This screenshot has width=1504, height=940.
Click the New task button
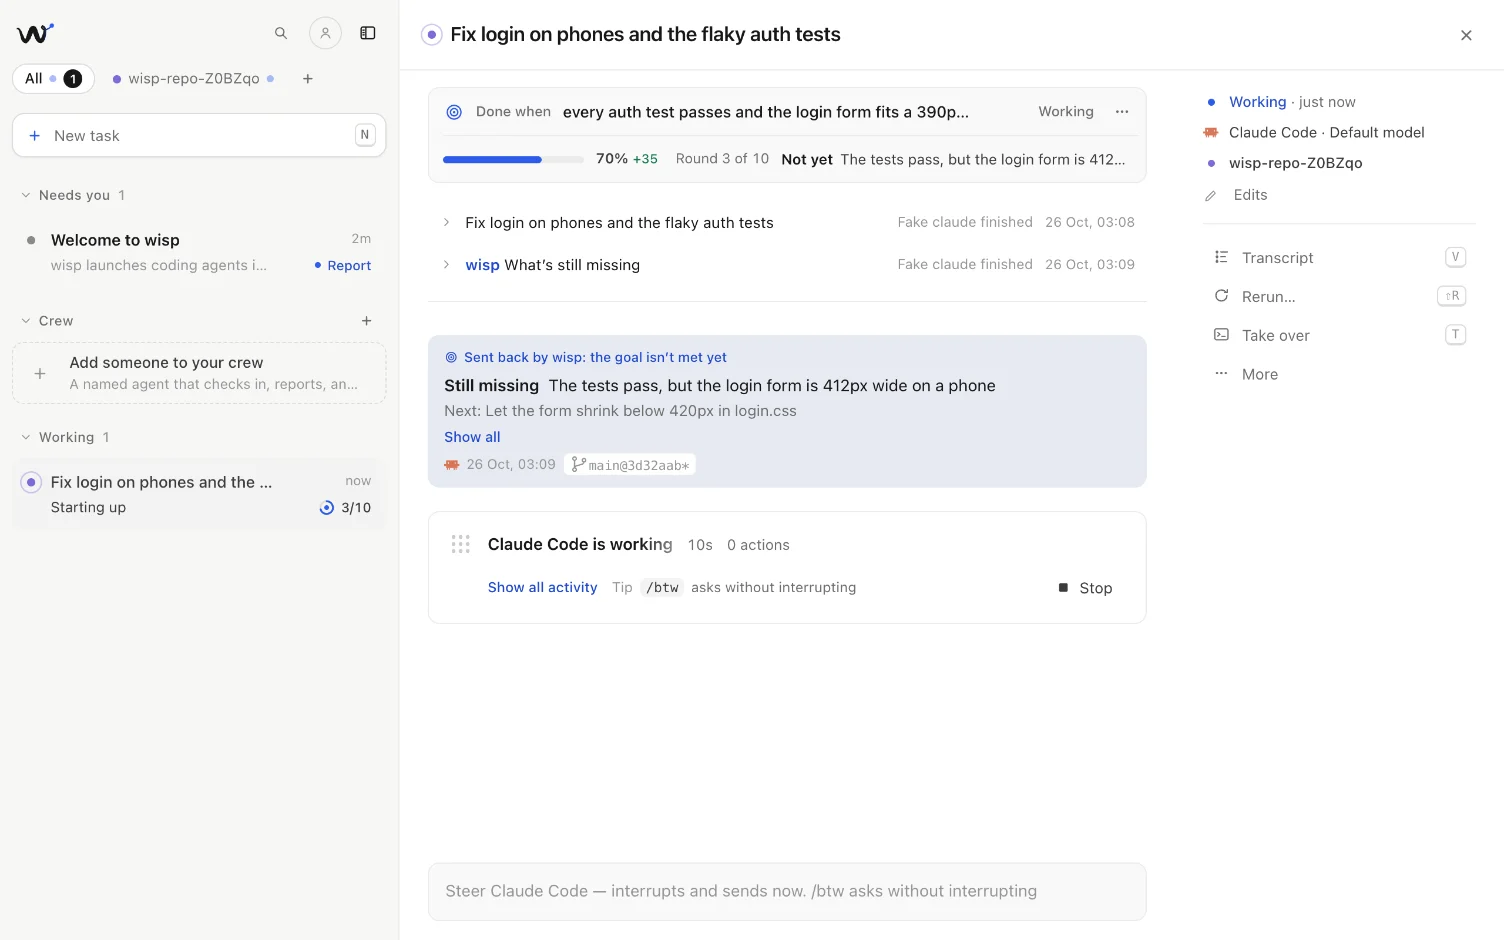pyautogui.click(x=199, y=135)
